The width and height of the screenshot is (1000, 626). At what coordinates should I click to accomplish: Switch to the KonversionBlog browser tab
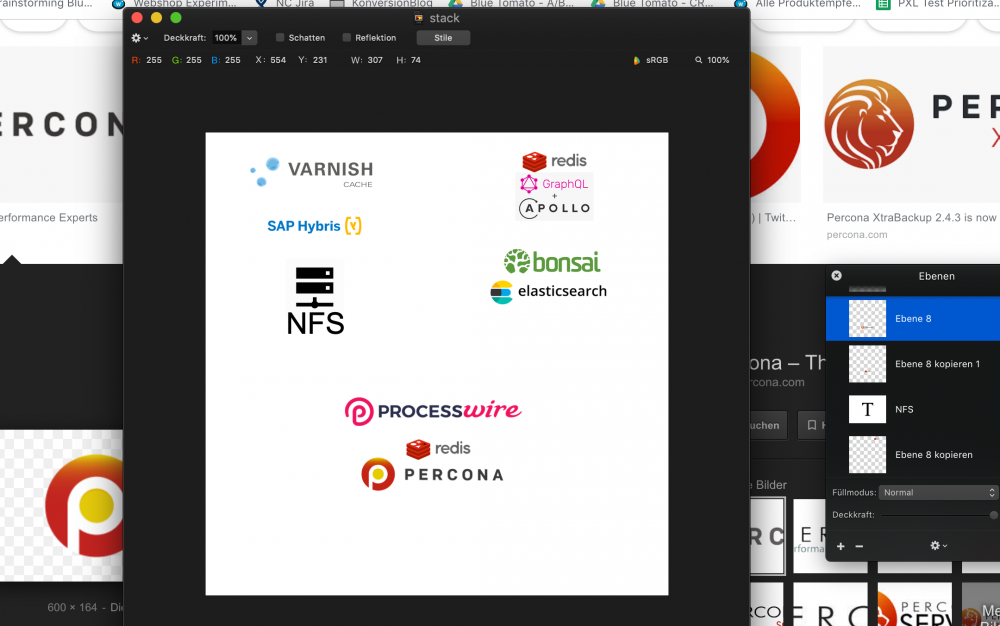click(381, 4)
